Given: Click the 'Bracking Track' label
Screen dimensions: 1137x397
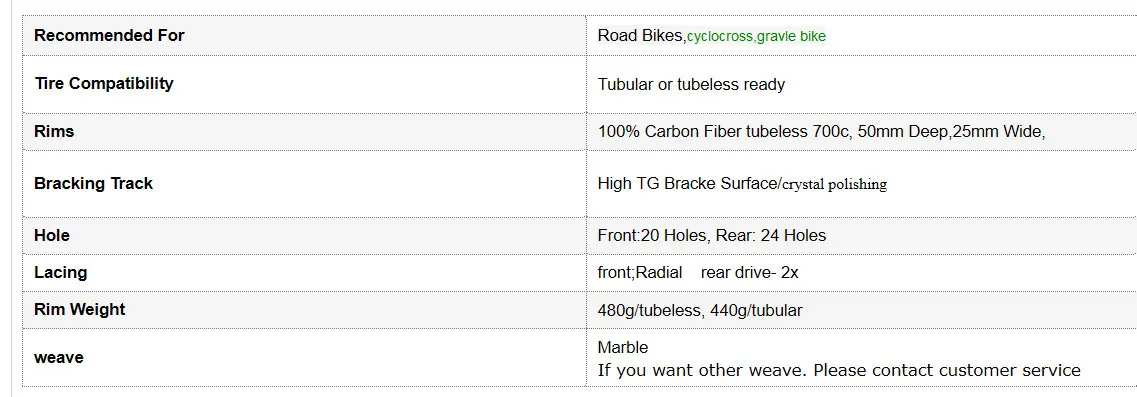Looking at the screenshot, I should [x=93, y=184].
